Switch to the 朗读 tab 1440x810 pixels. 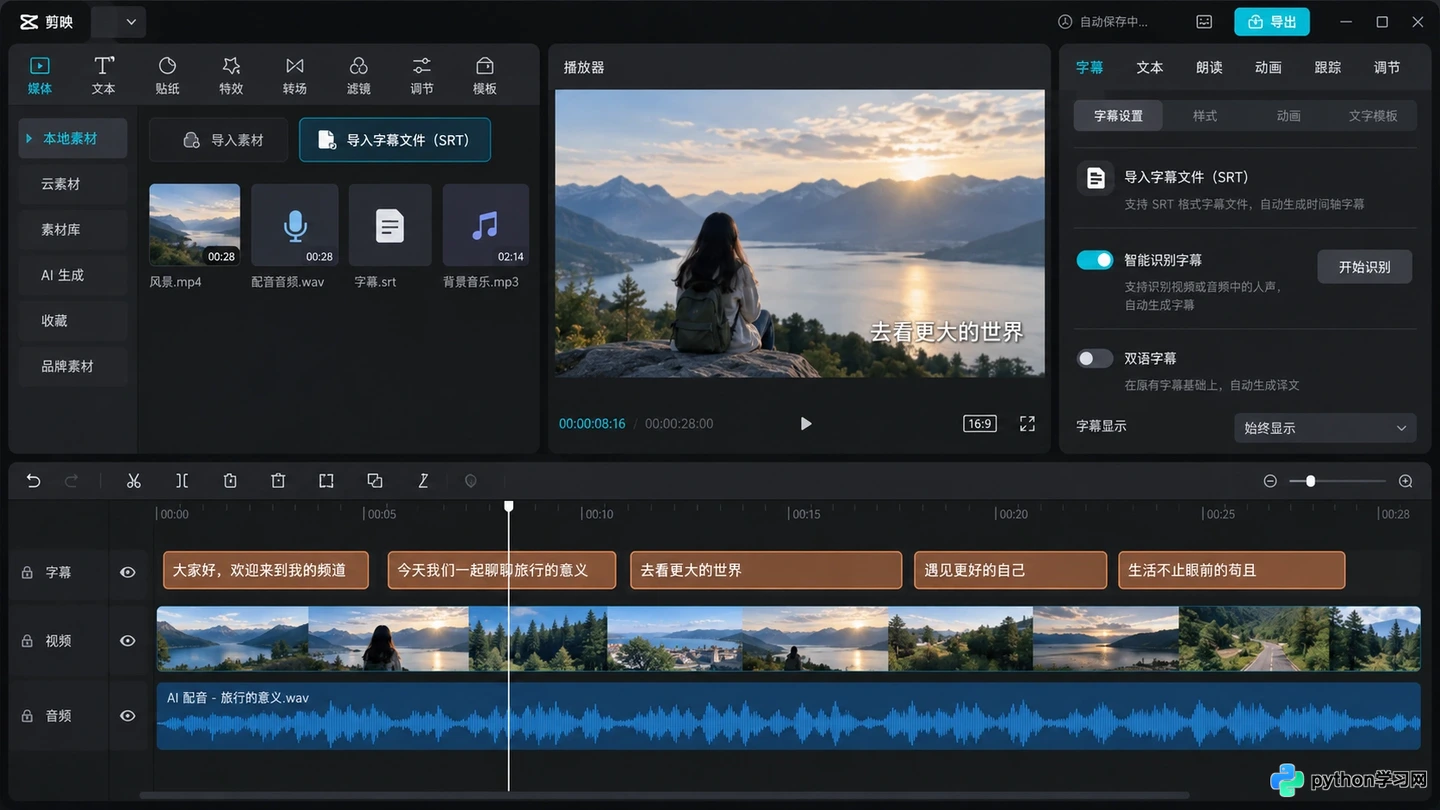point(1209,68)
